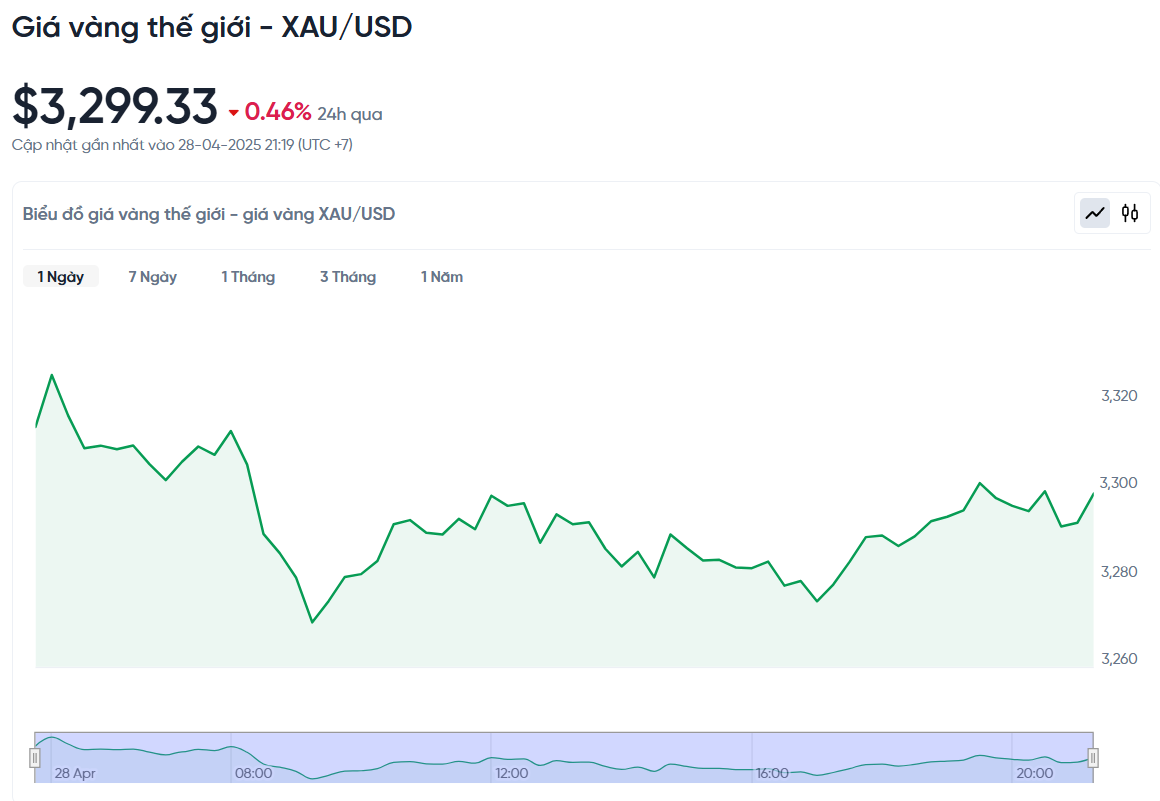
Task: Click the $3,299.33 gold price
Action: pyautogui.click(x=115, y=107)
